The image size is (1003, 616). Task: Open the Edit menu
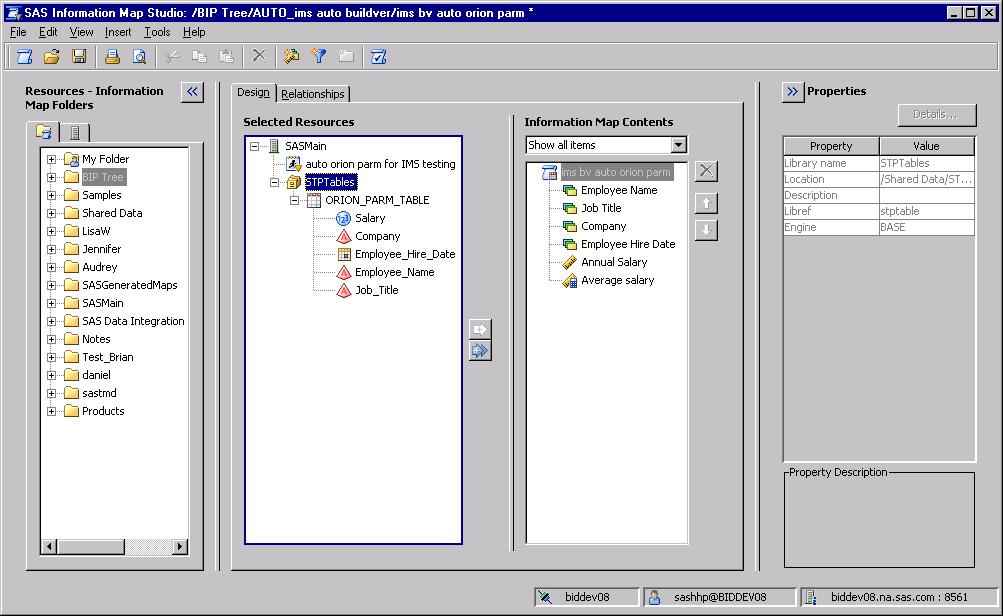coord(48,32)
